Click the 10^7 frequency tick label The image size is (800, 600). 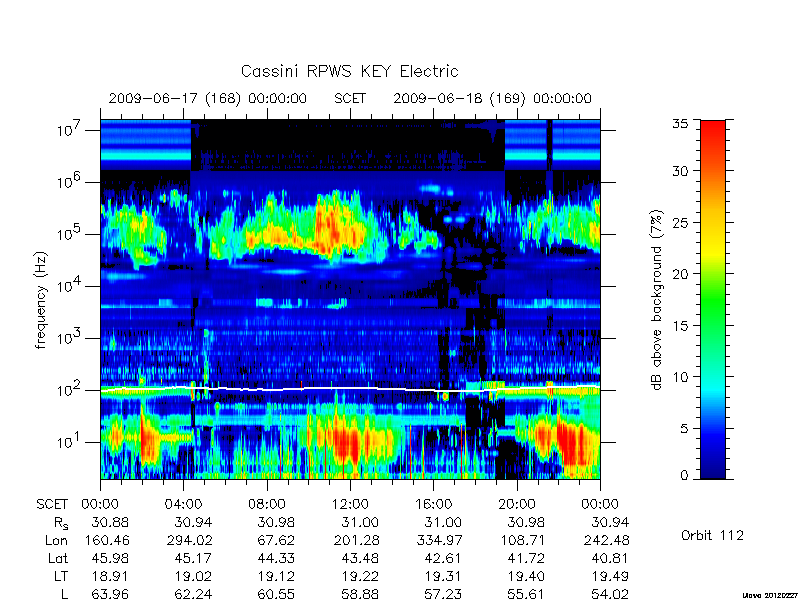70,130
